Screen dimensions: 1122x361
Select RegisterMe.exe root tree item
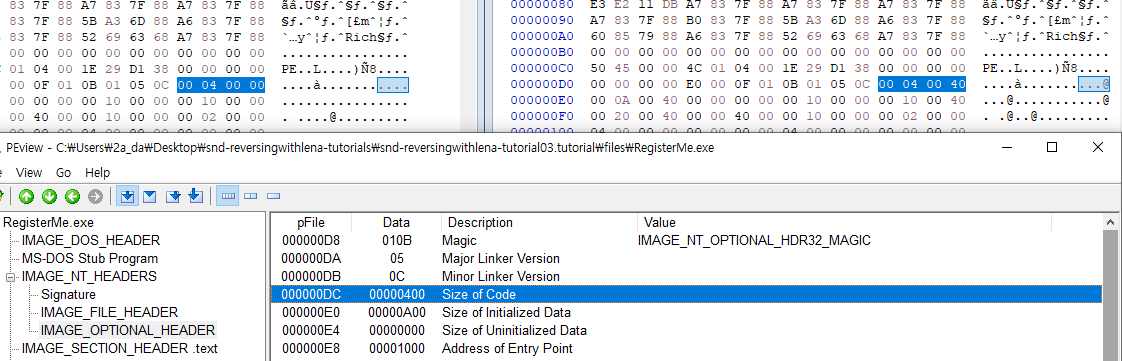[x=48, y=223]
